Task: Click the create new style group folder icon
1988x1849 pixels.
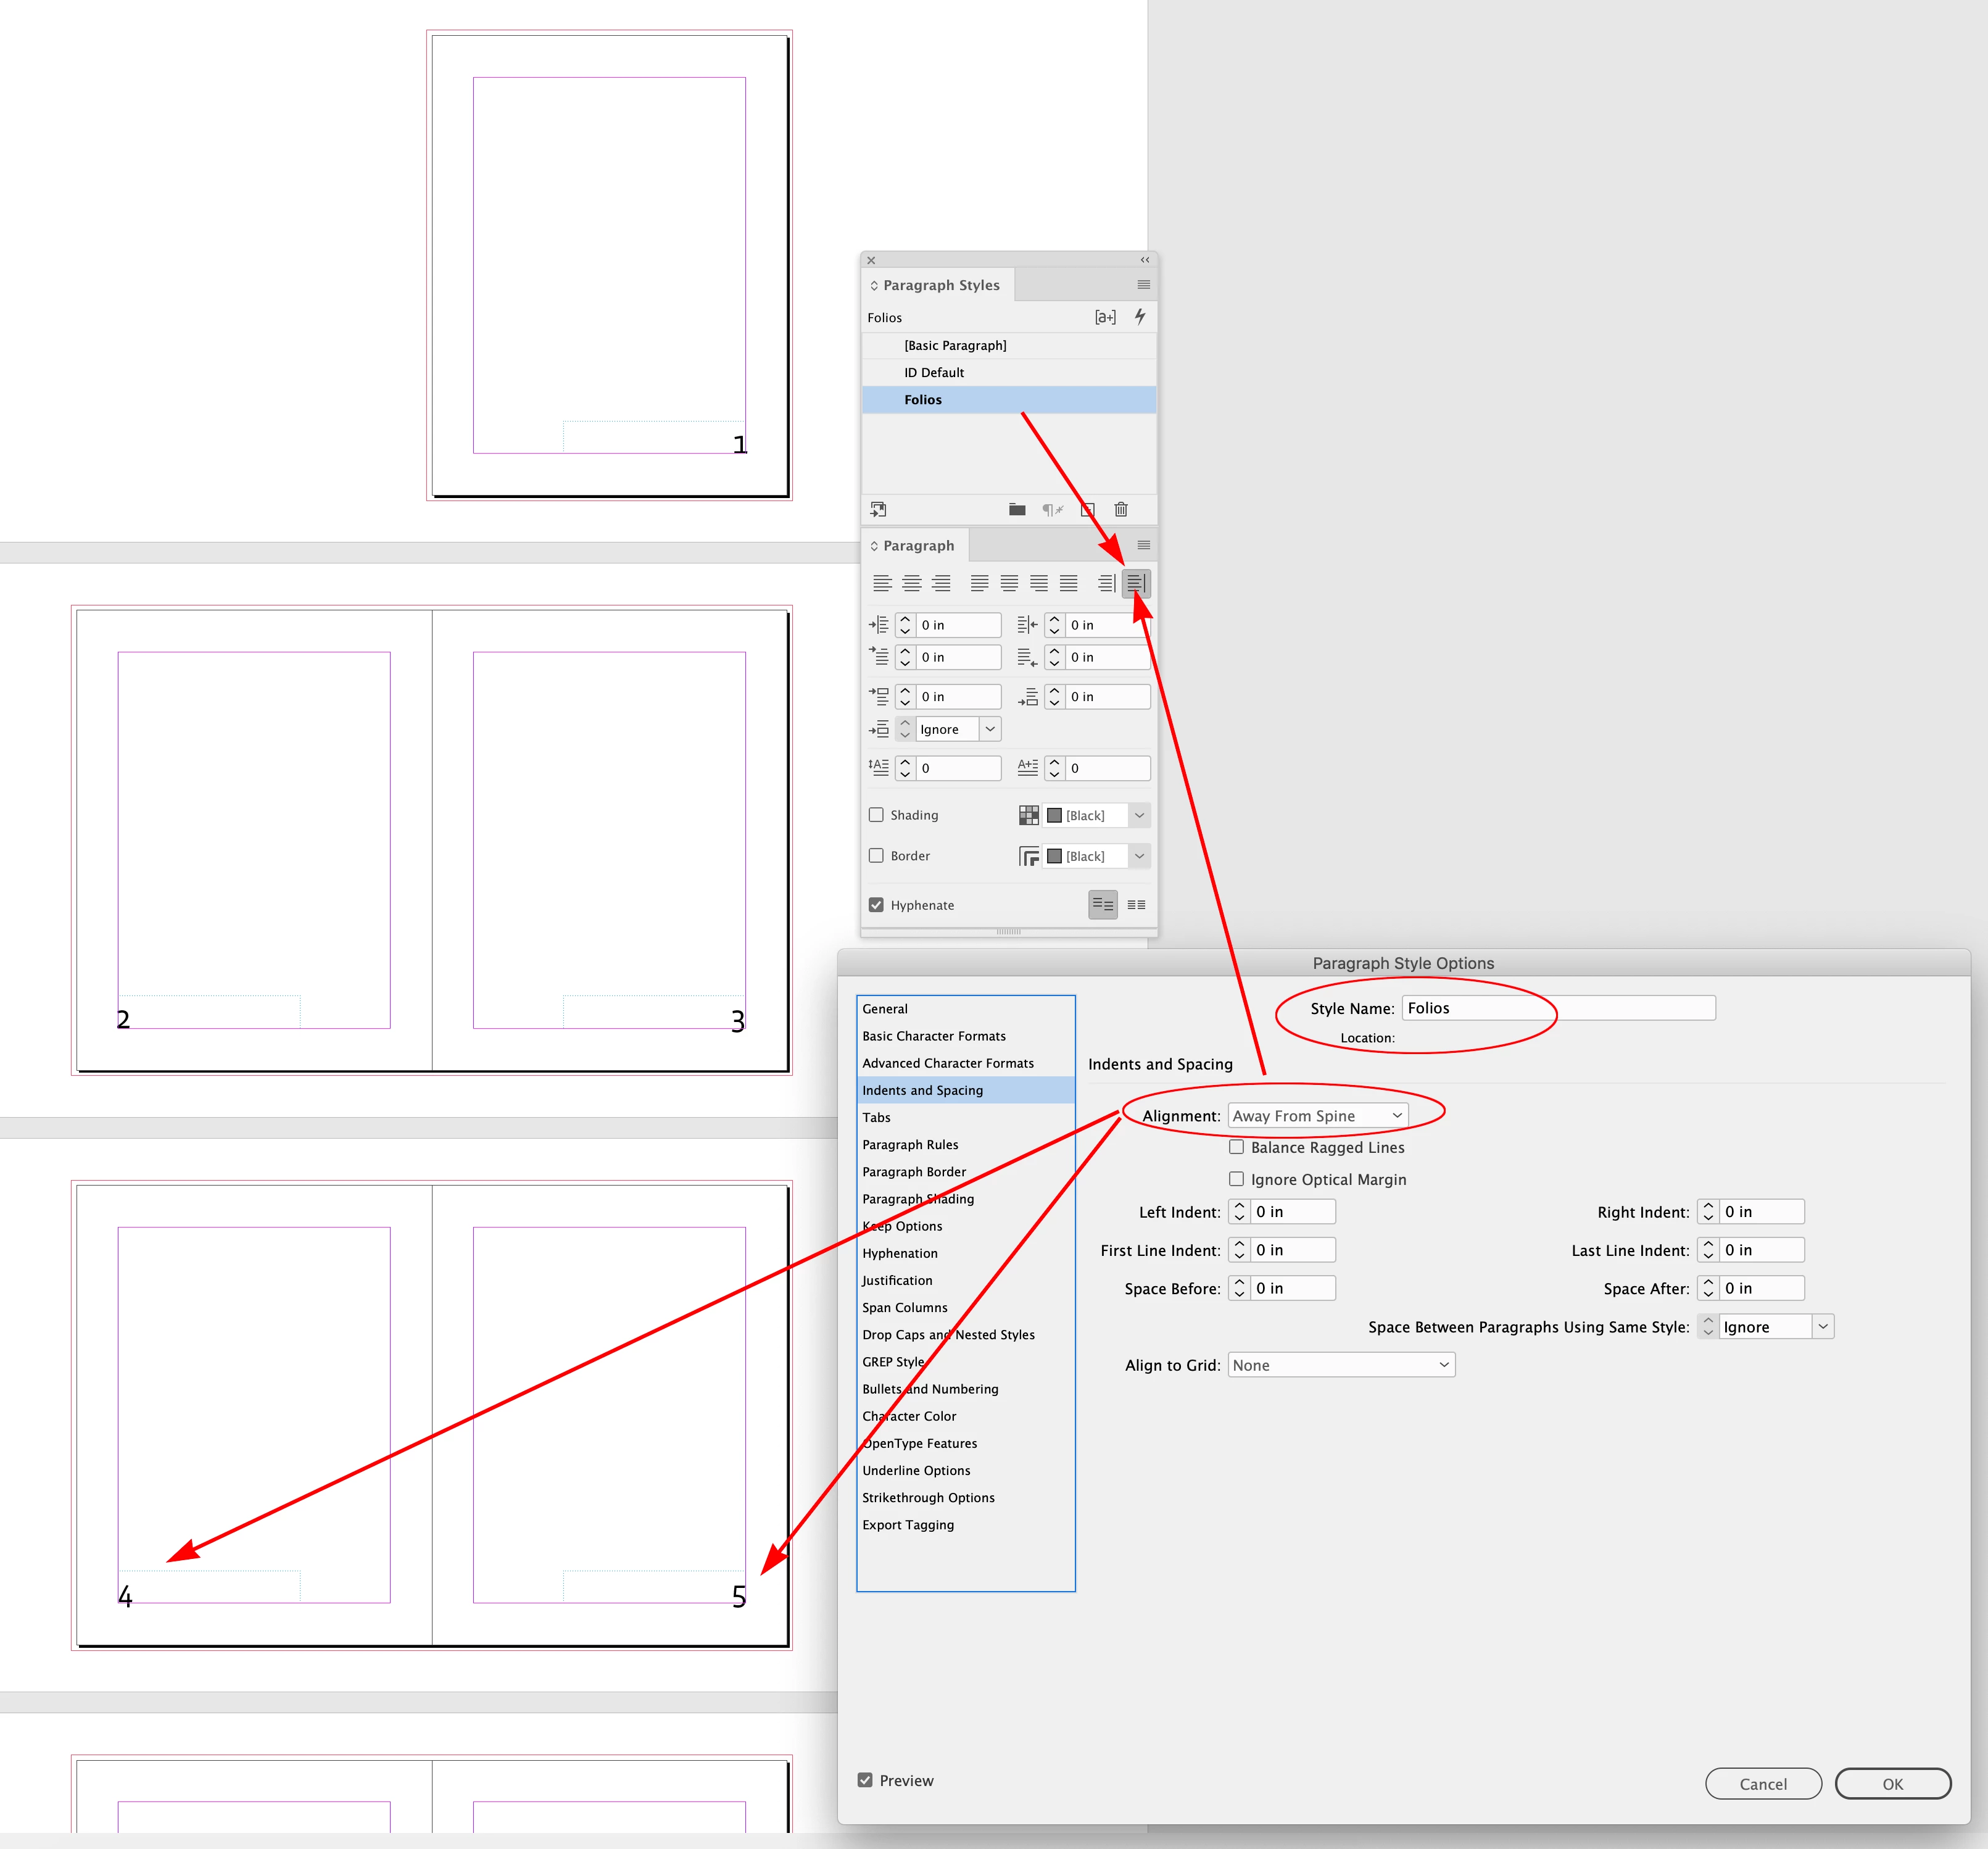Action: [x=1017, y=509]
